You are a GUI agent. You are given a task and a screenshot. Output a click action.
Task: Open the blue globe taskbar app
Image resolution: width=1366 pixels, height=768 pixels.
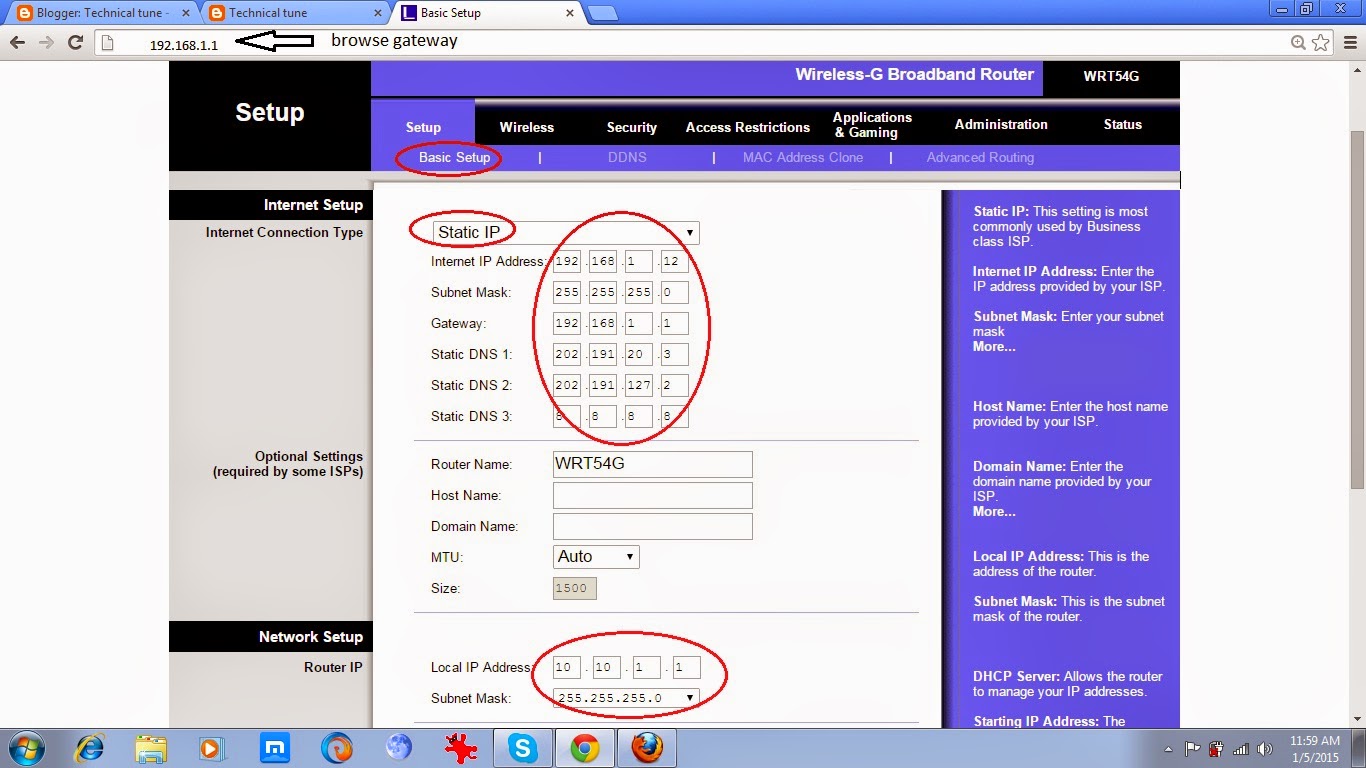pyautogui.click(x=399, y=748)
